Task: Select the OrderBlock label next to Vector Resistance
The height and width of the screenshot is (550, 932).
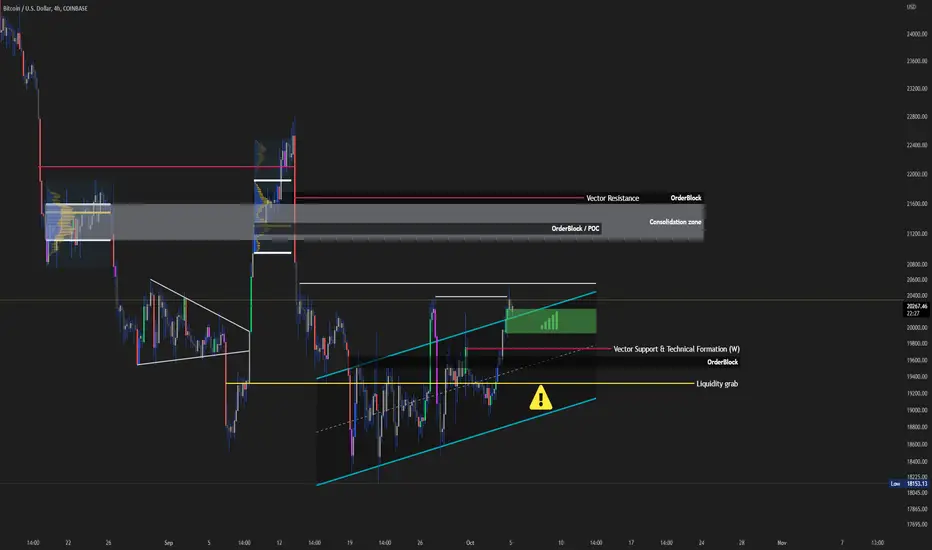Action: 686,198
